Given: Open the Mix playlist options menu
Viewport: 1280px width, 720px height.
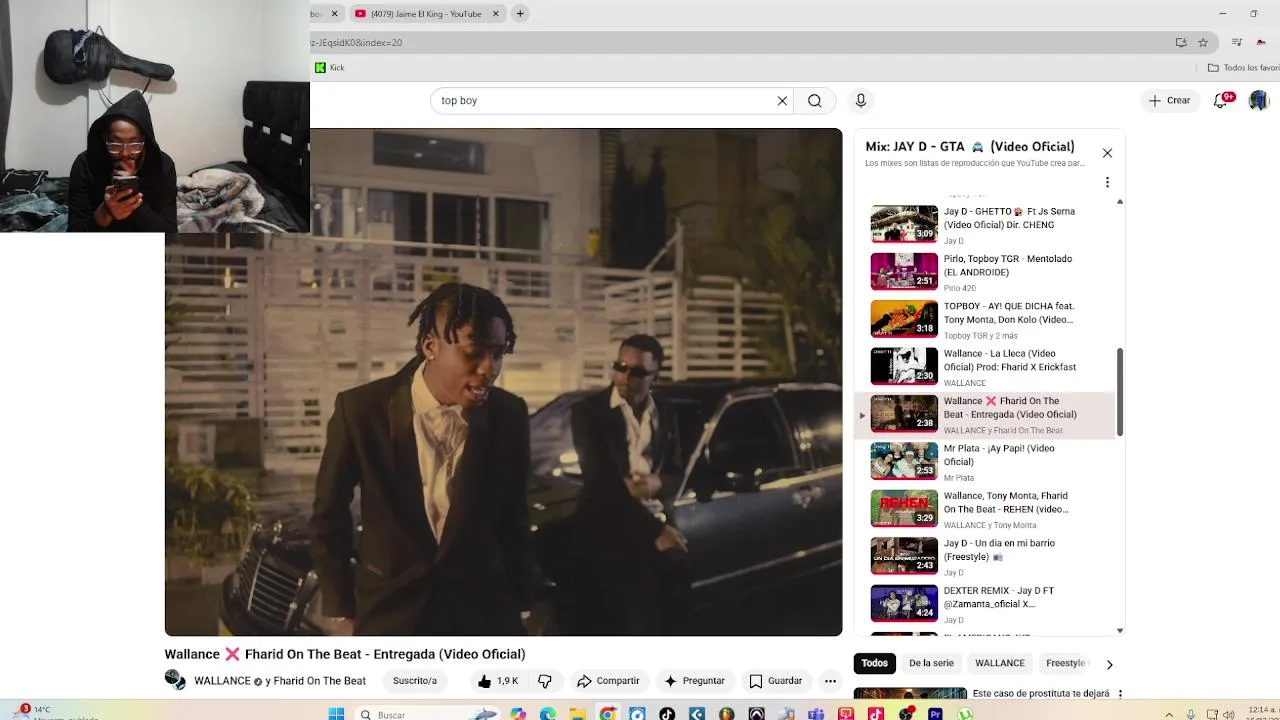Looking at the screenshot, I should pyautogui.click(x=1107, y=182).
